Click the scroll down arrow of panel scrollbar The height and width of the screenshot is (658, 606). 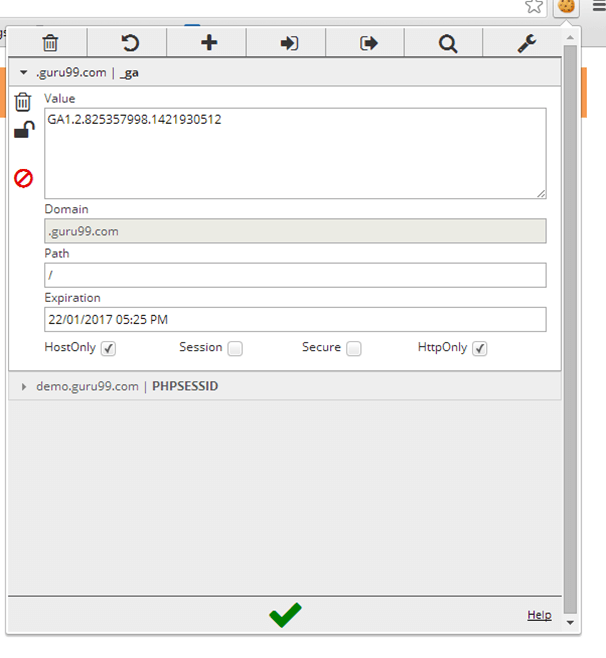tap(571, 622)
